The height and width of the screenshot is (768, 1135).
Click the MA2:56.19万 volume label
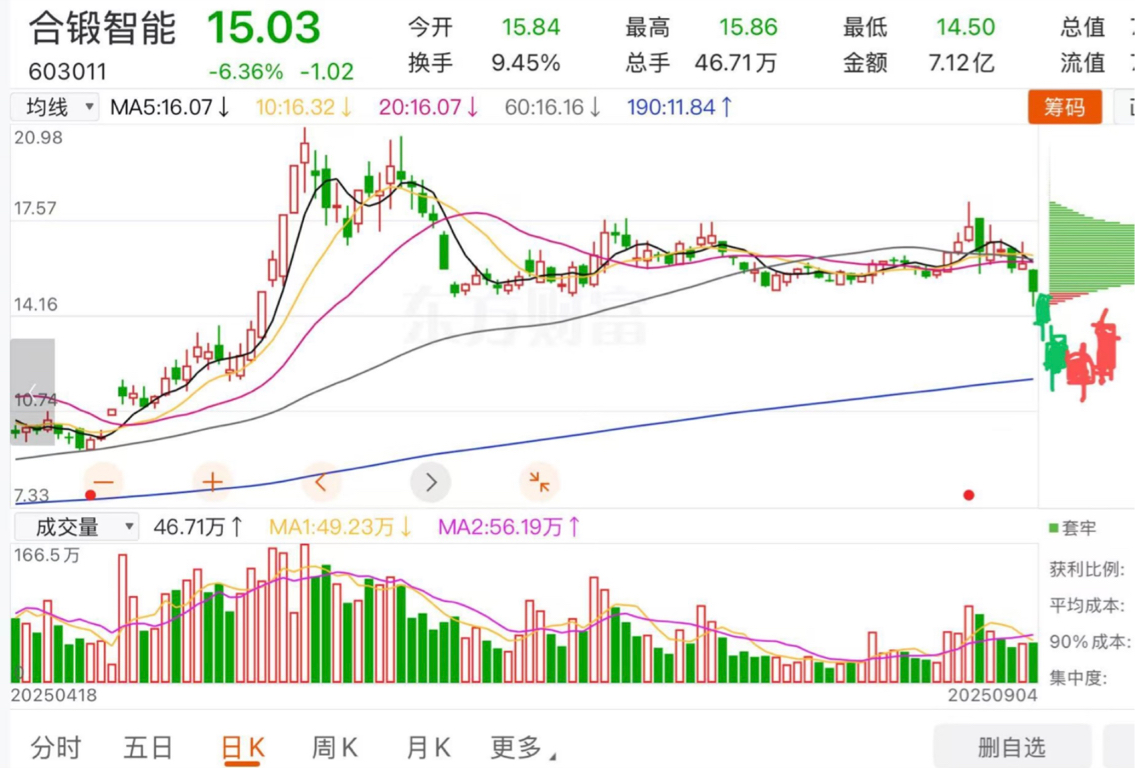click(x=509, y=527)
